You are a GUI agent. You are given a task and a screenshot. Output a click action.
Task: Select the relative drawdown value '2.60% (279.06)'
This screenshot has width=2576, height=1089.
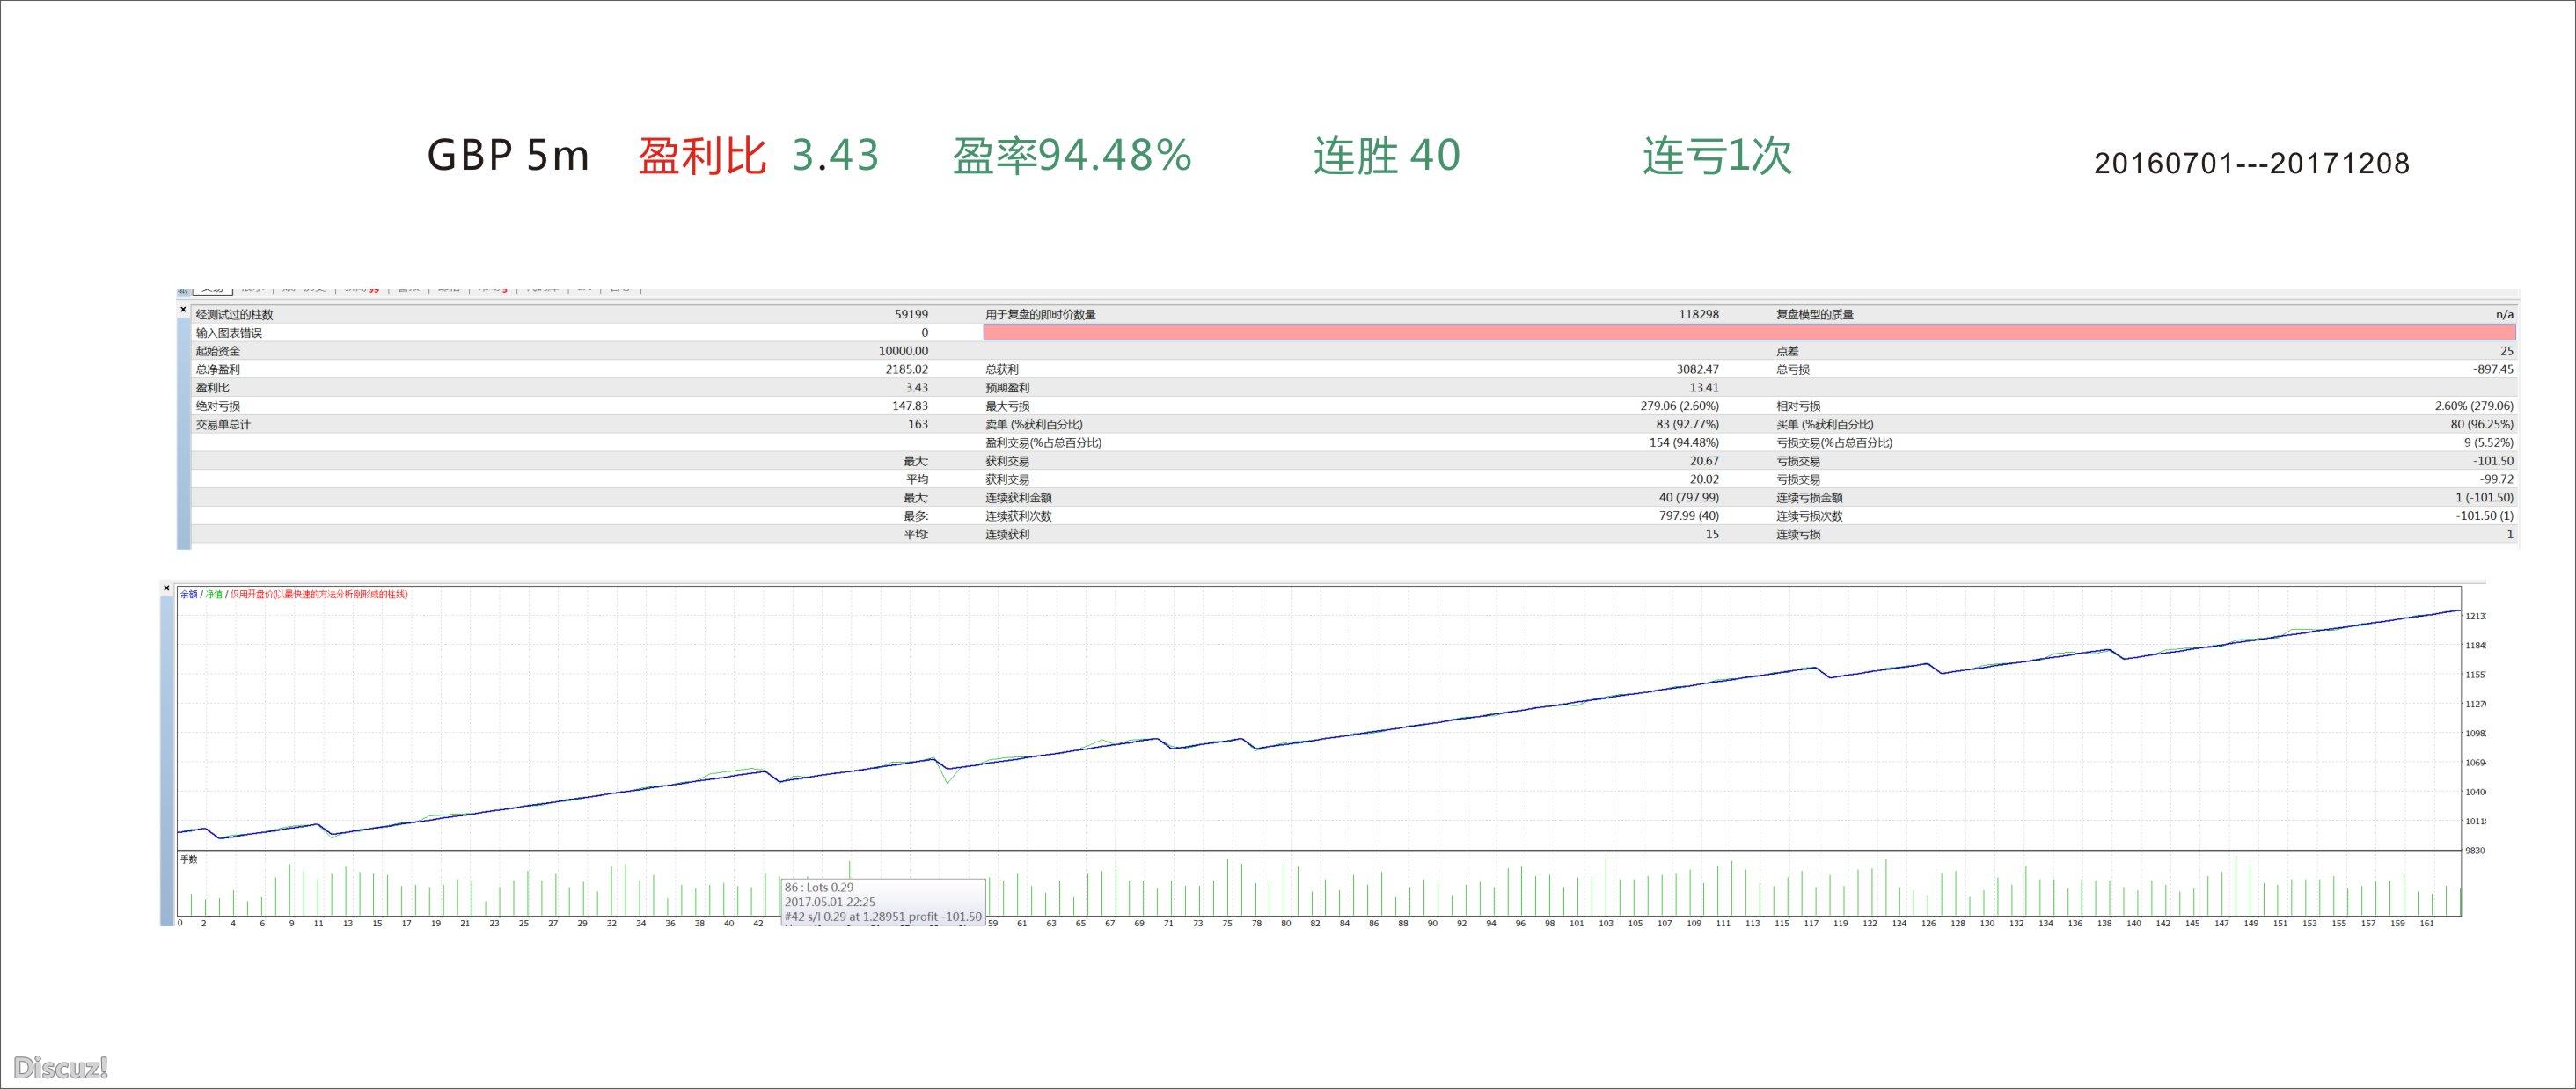tap(2473, 406)
